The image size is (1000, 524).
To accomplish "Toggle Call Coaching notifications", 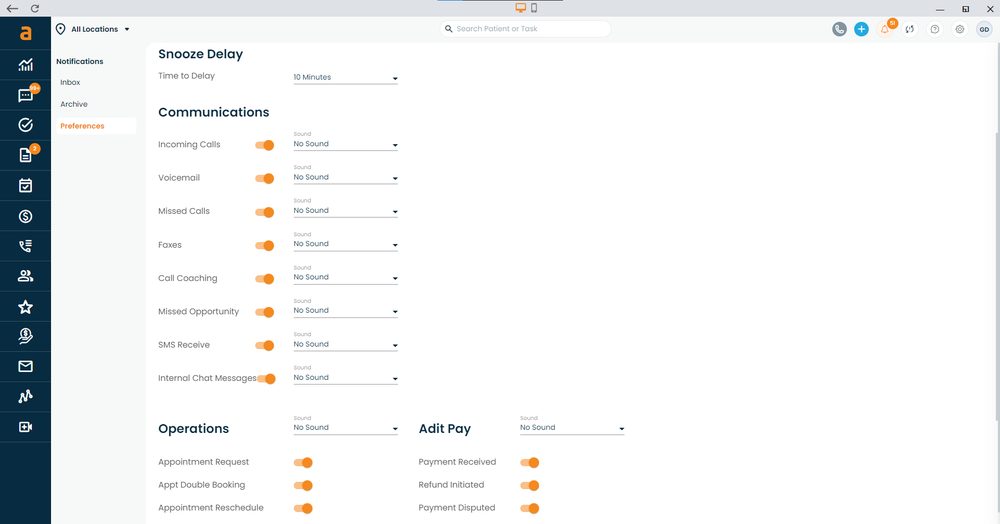I will (x=265, y=279).
